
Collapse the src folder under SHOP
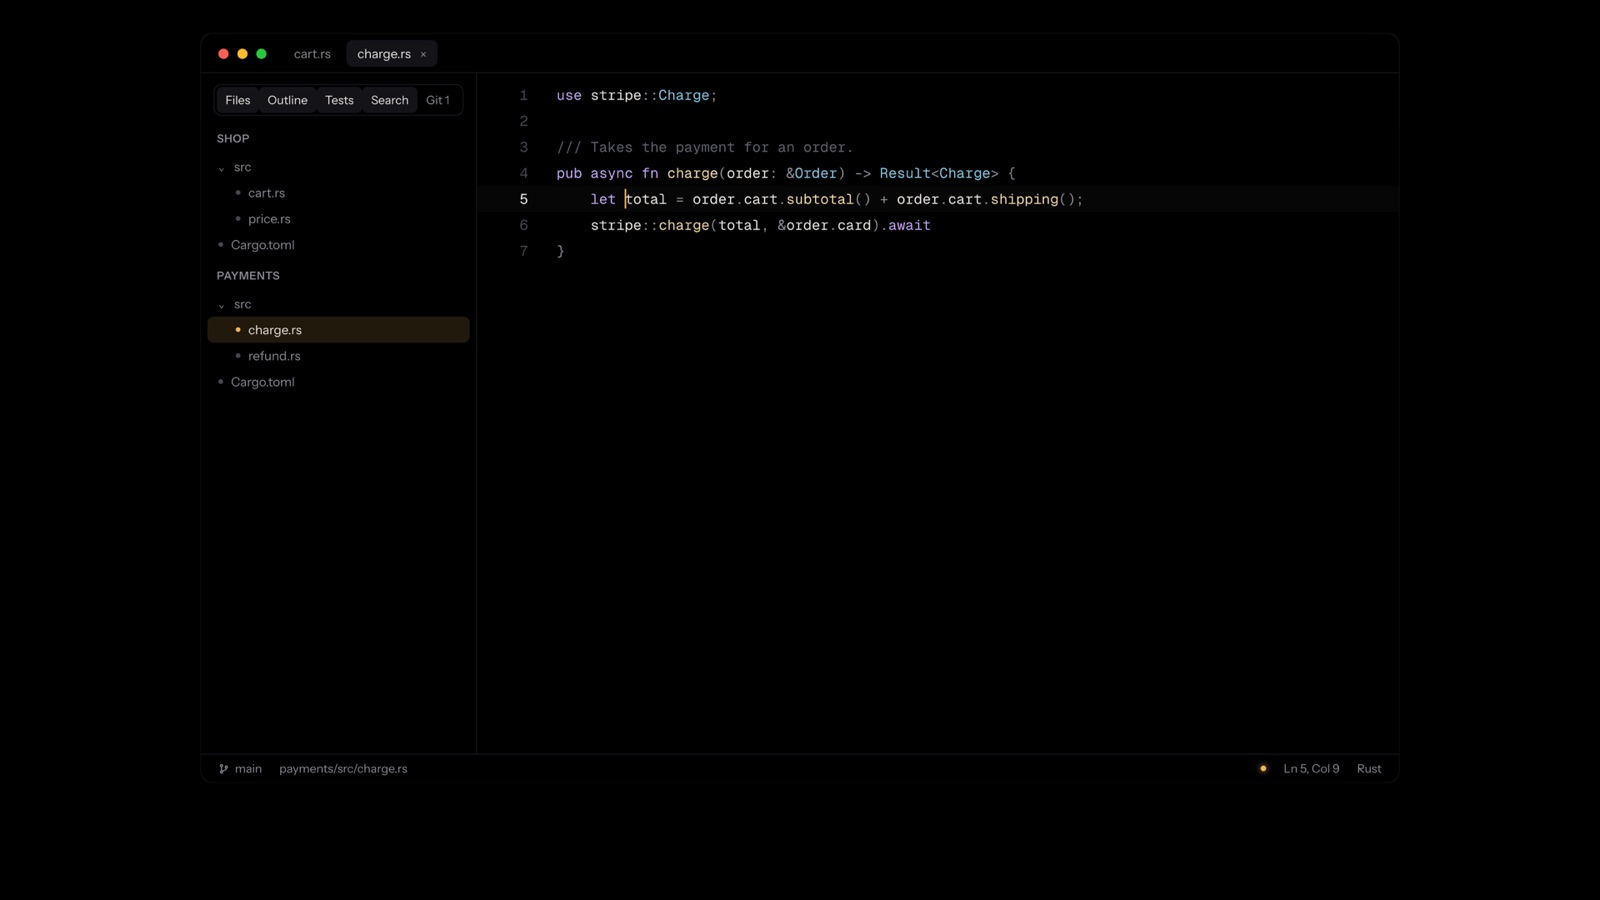coord(221,168)
